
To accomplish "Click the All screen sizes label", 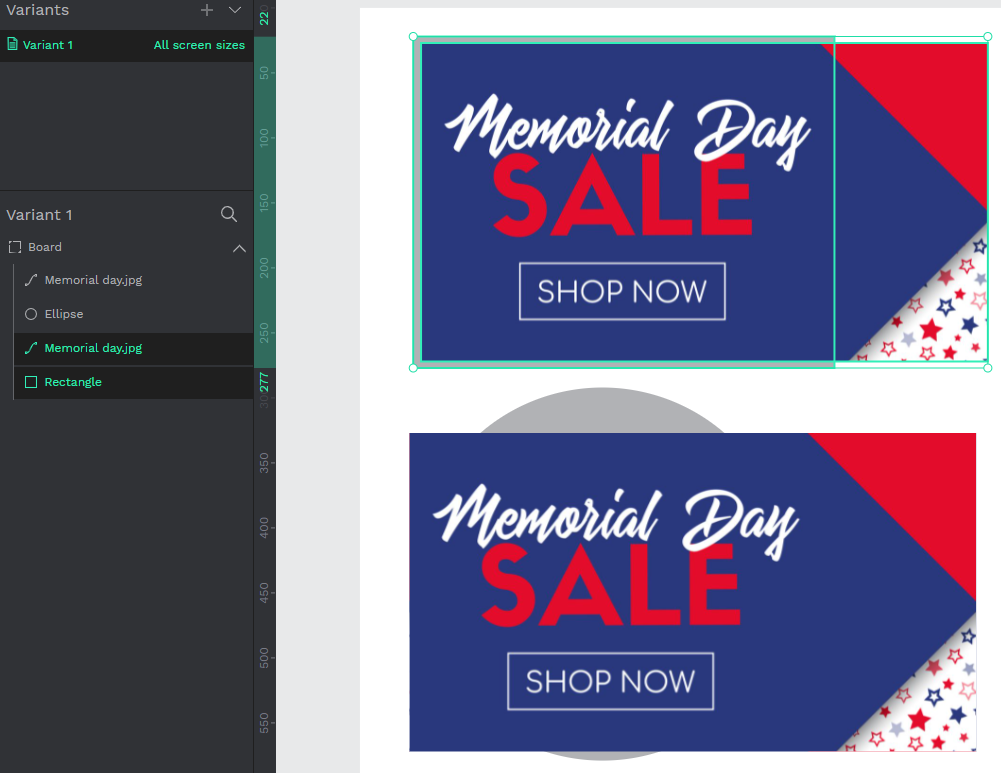I will click(199, 45).
